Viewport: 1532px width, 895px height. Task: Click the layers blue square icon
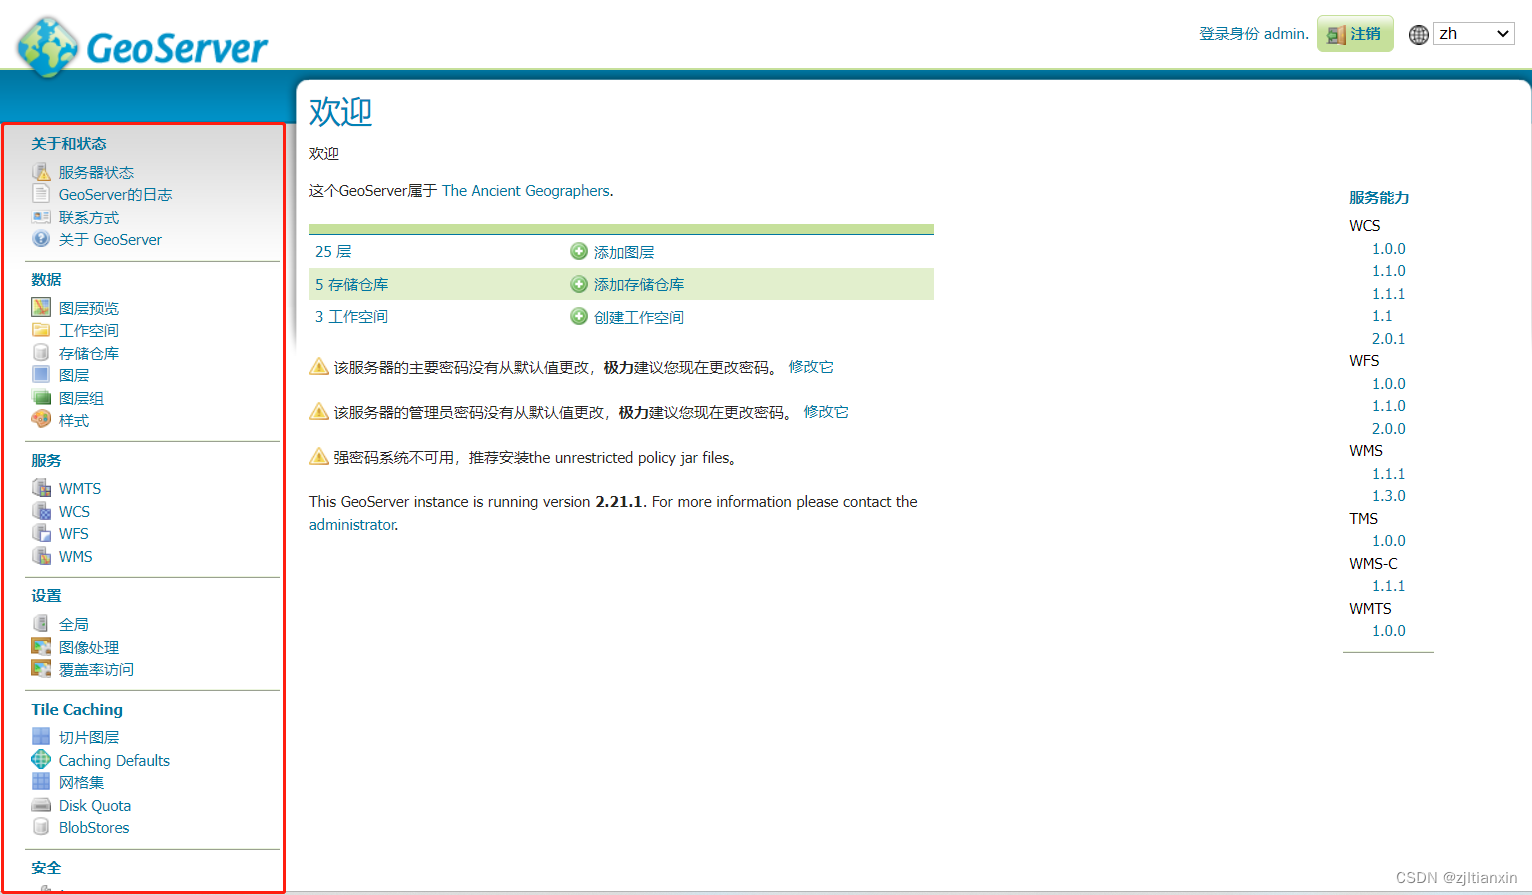pos(41,375)
